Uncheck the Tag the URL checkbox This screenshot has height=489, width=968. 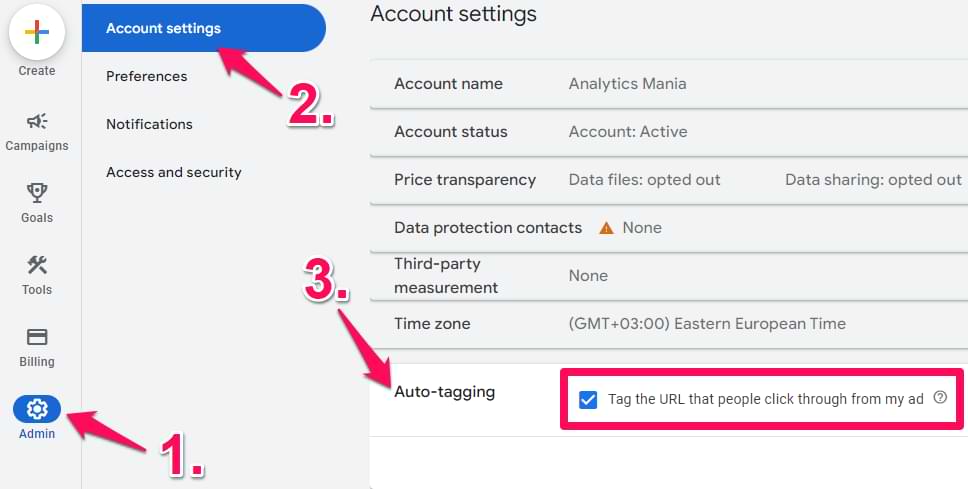click(x=588, y=399)
